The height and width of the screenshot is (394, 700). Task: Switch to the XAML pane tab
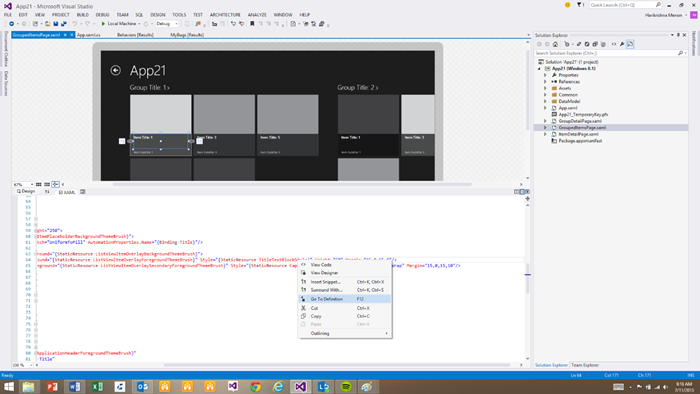click(67, 192)
